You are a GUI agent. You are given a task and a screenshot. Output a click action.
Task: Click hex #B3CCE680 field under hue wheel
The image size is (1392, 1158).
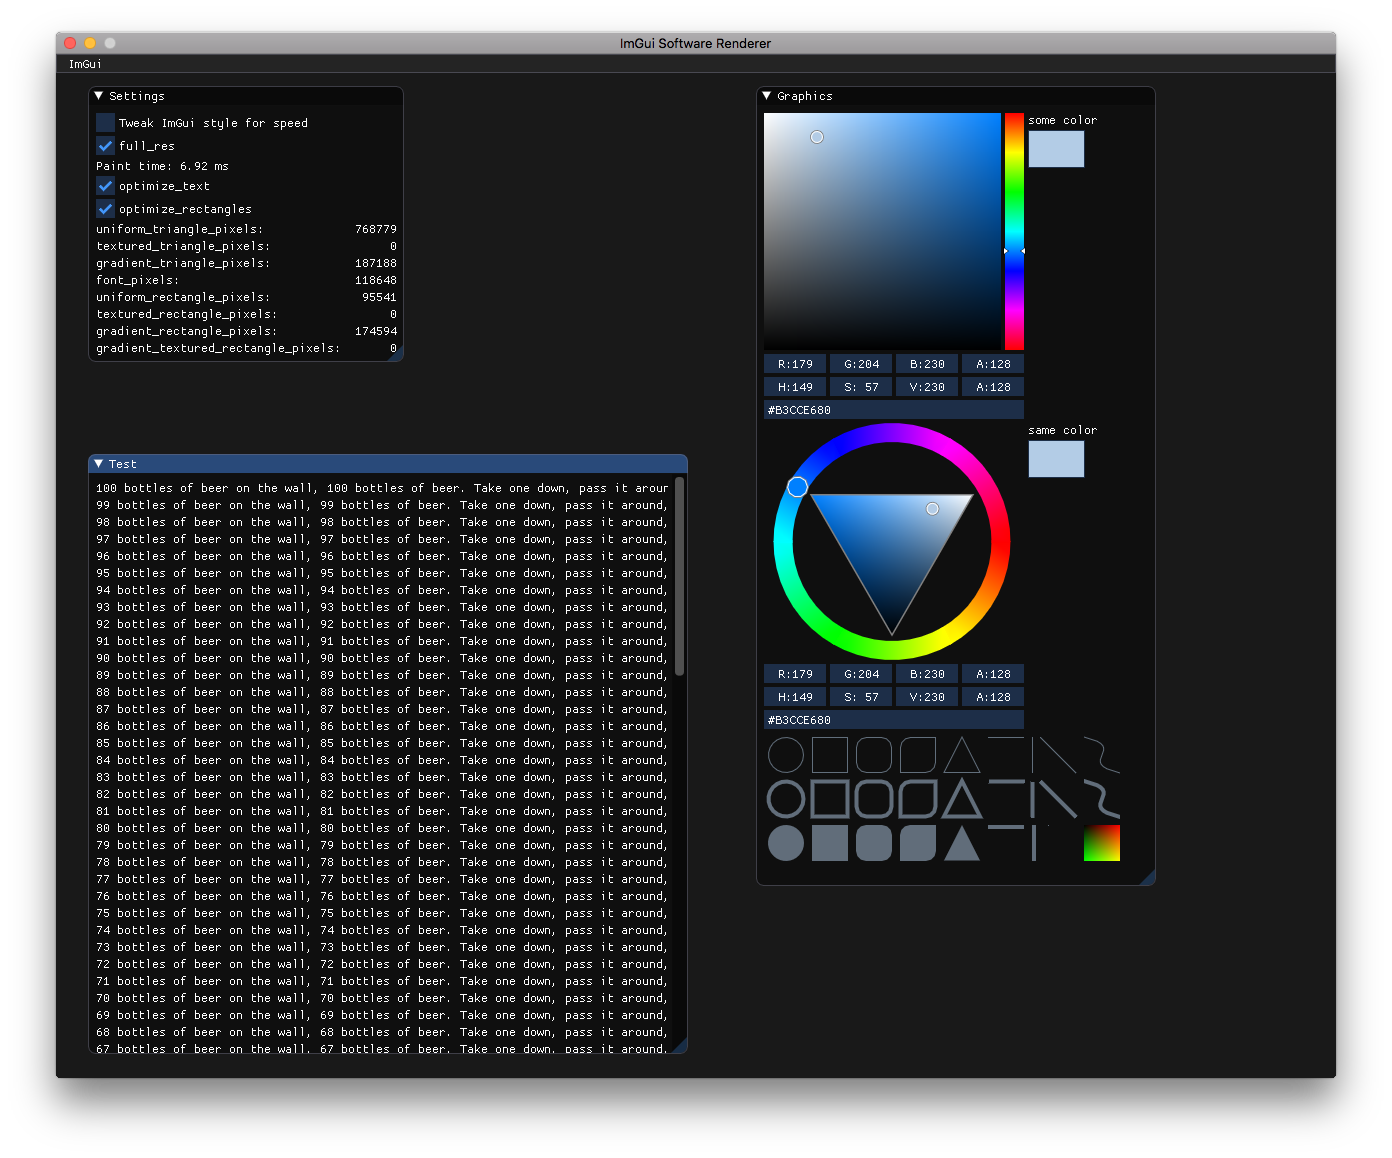coord(894,720)
